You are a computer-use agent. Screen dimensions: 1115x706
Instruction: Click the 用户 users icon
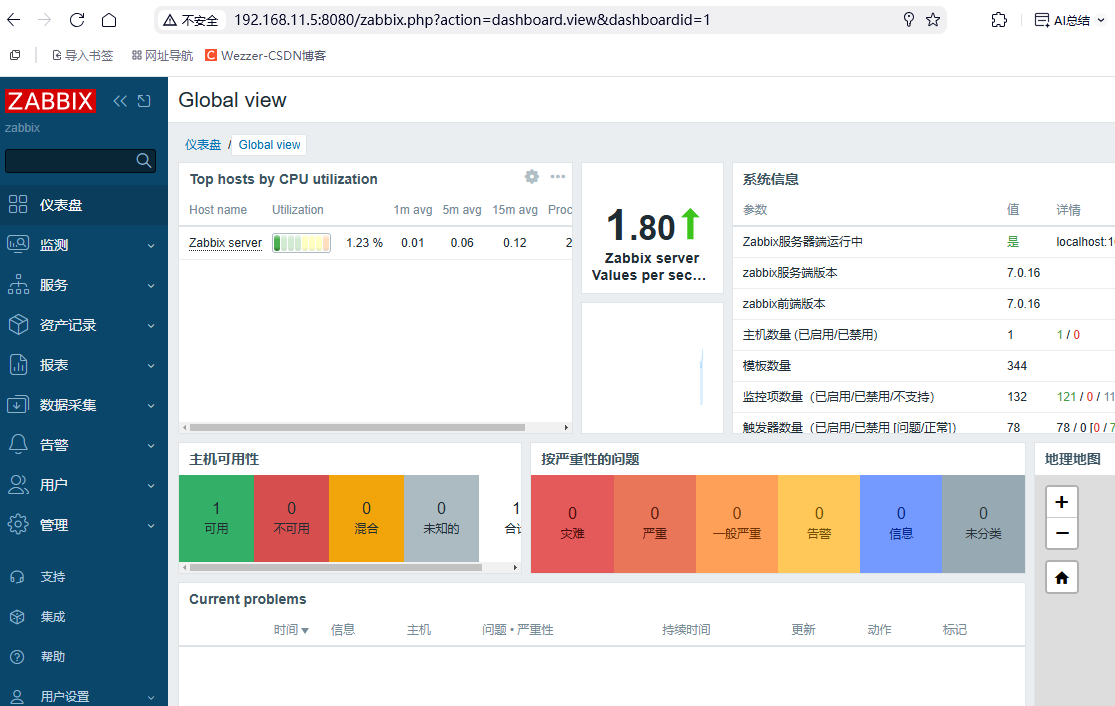click(x=18, y=485)
